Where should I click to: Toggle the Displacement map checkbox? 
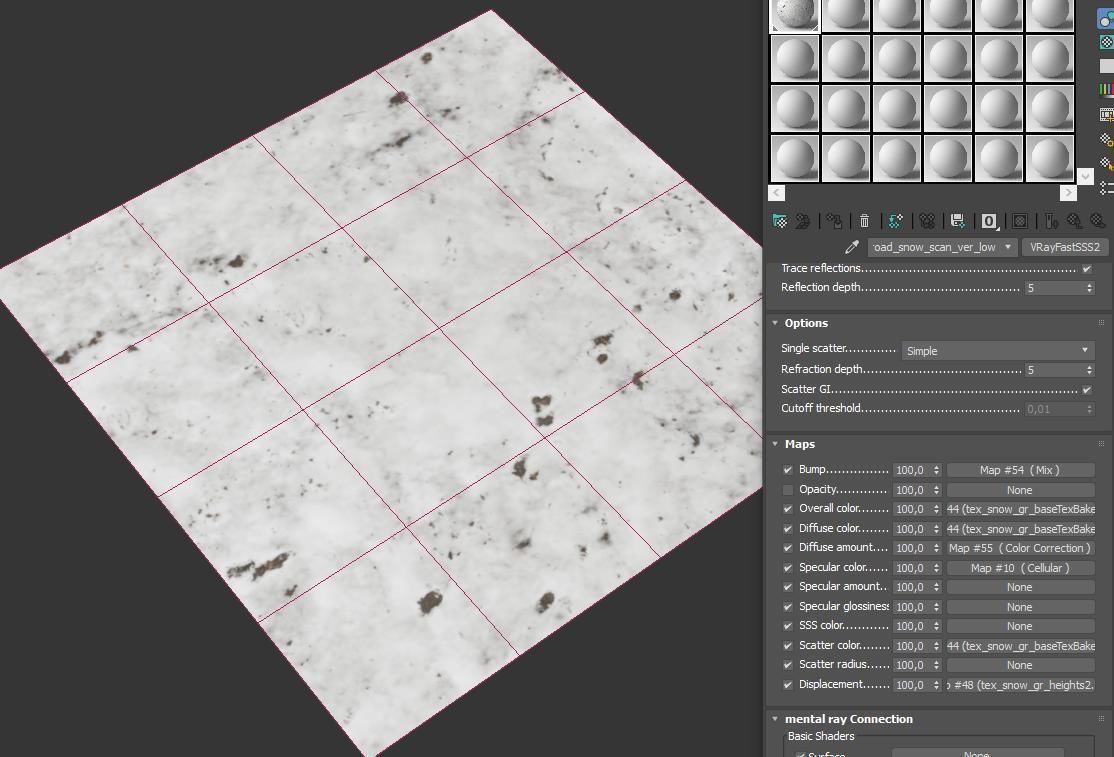click(787, 685)
